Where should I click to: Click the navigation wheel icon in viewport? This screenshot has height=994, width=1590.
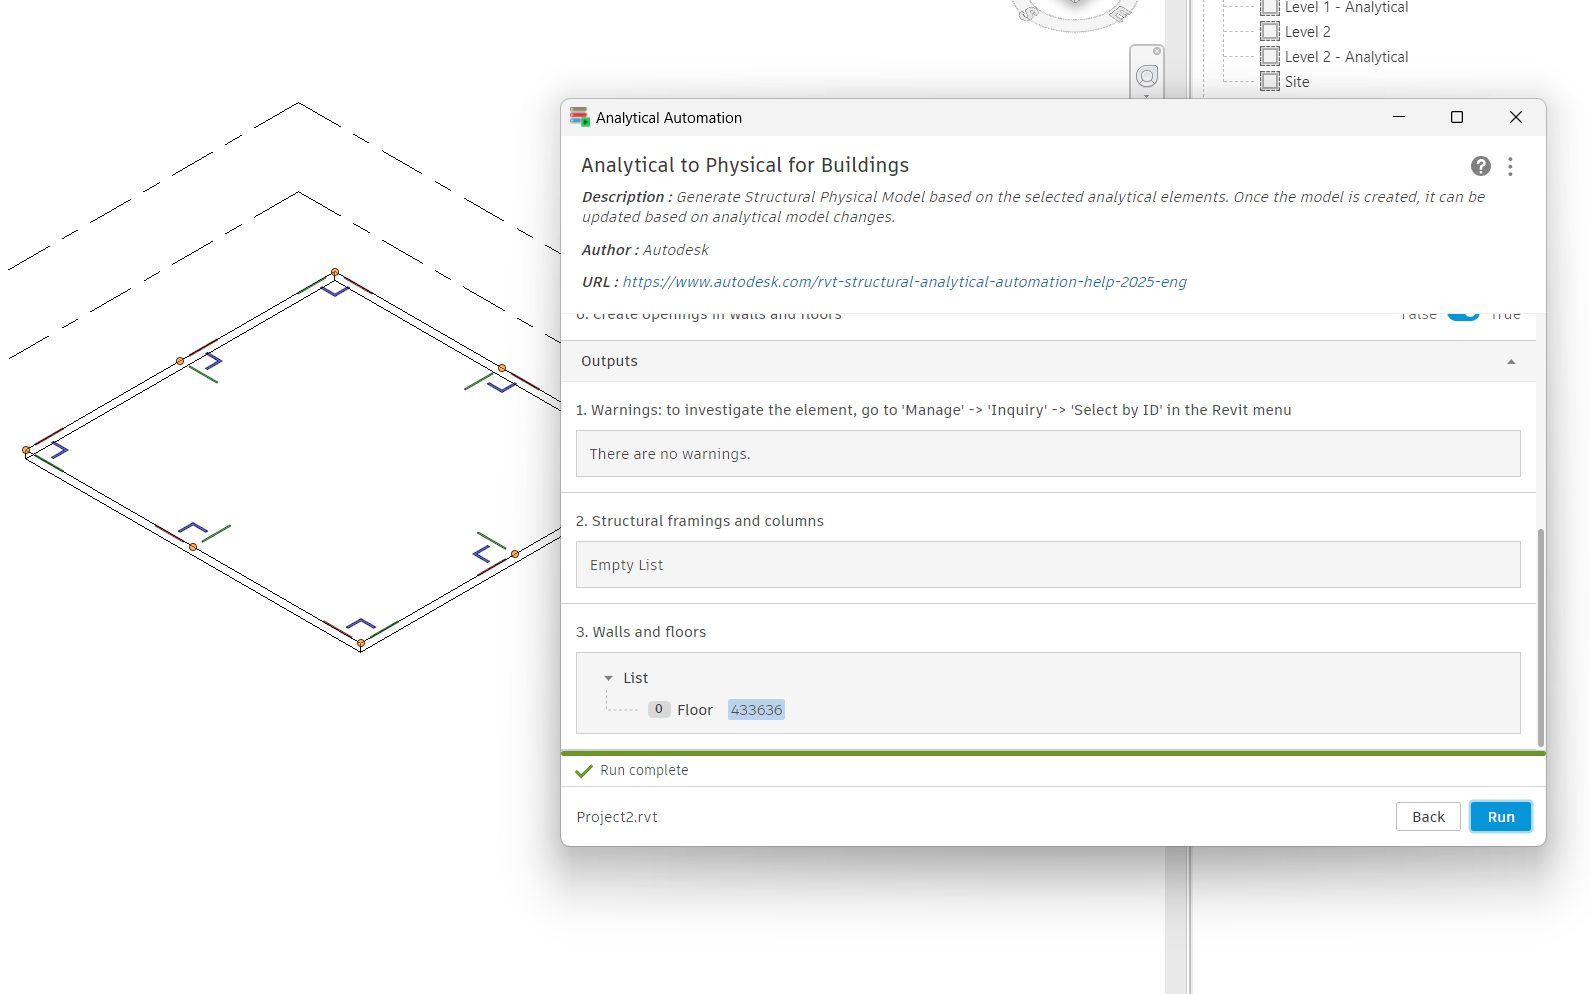[x=1147, y=76]
